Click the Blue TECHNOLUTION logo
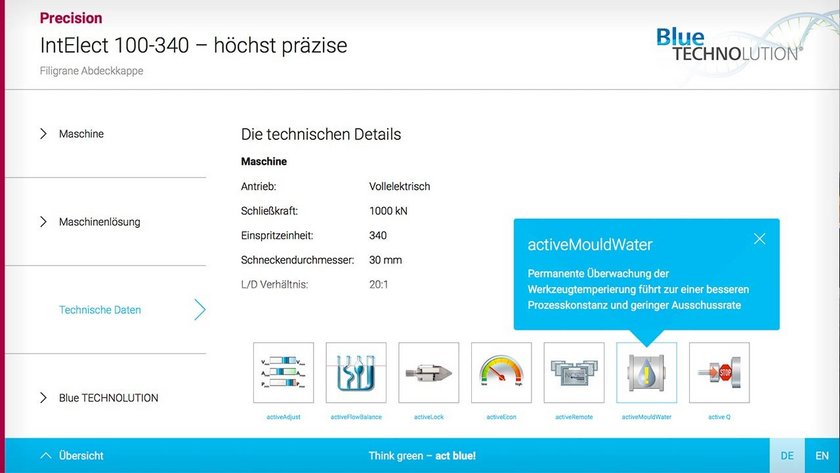This screenshot has height=473, width=840. [x=730, y=45]
